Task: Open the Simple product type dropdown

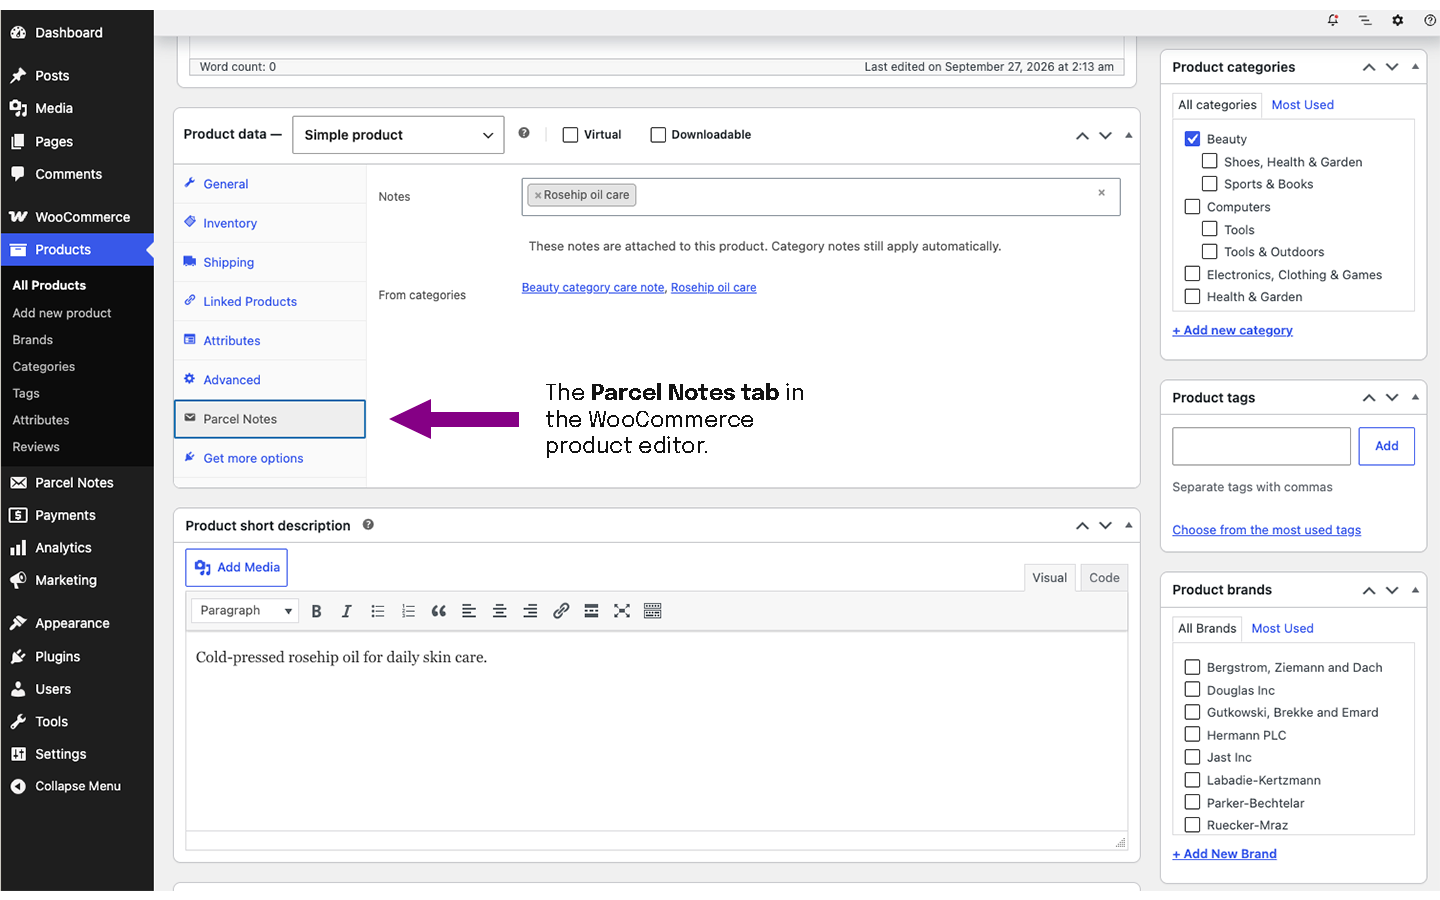Action: [398, 135]
